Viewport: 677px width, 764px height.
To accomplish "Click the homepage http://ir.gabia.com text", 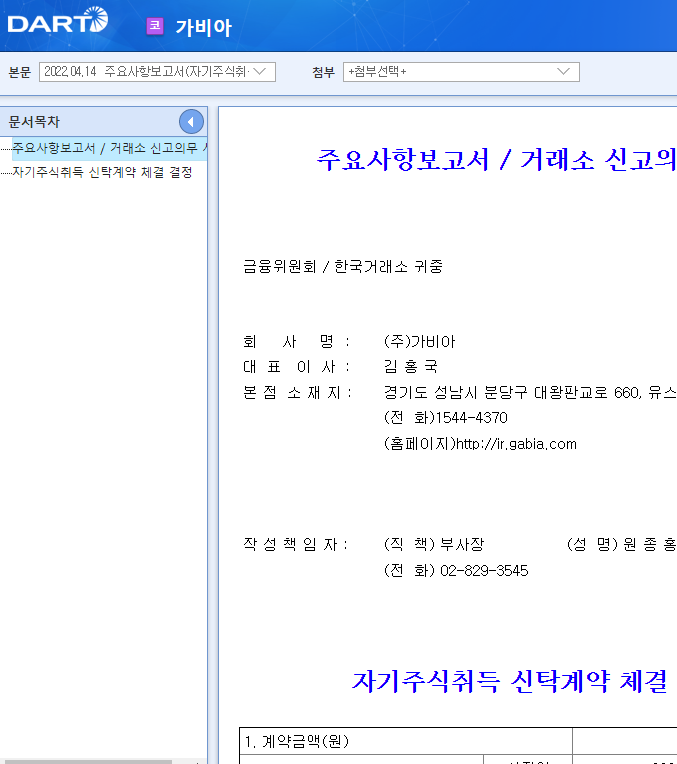I will pyautogui.click(x=516, y=444).
